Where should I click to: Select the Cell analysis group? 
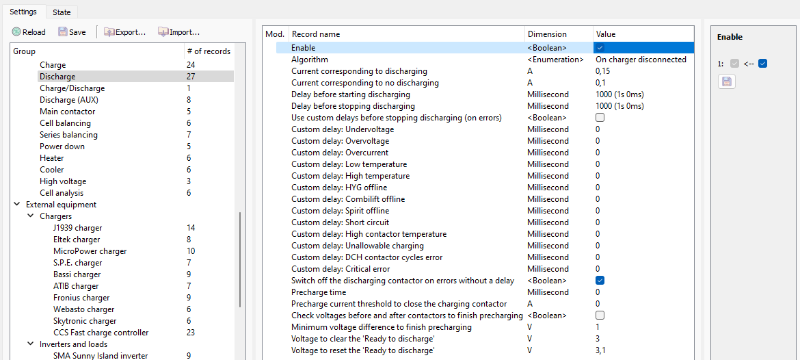[61, 193]
